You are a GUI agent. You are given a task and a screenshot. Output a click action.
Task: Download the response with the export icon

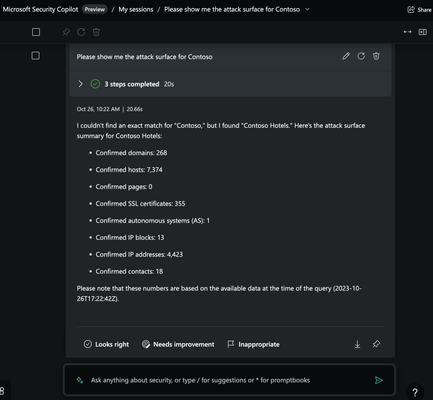pos(357,344)
